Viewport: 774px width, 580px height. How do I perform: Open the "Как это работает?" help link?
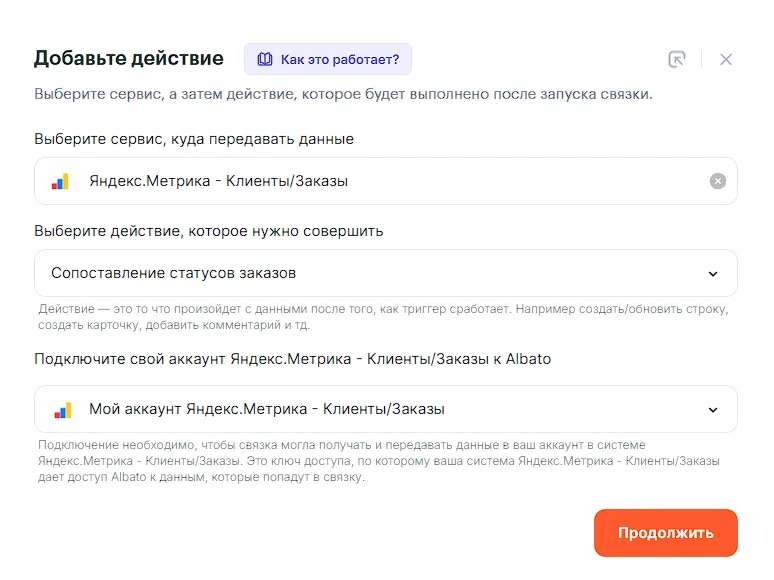328,59
